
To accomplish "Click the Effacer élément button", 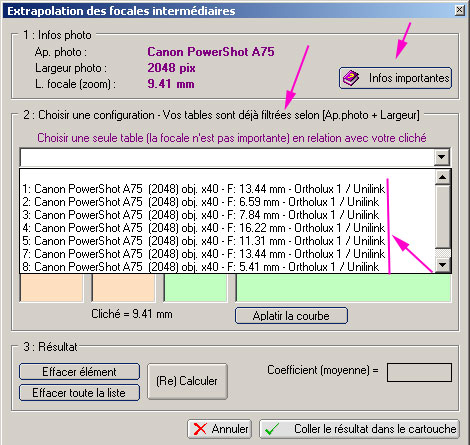I will point(79,372).
